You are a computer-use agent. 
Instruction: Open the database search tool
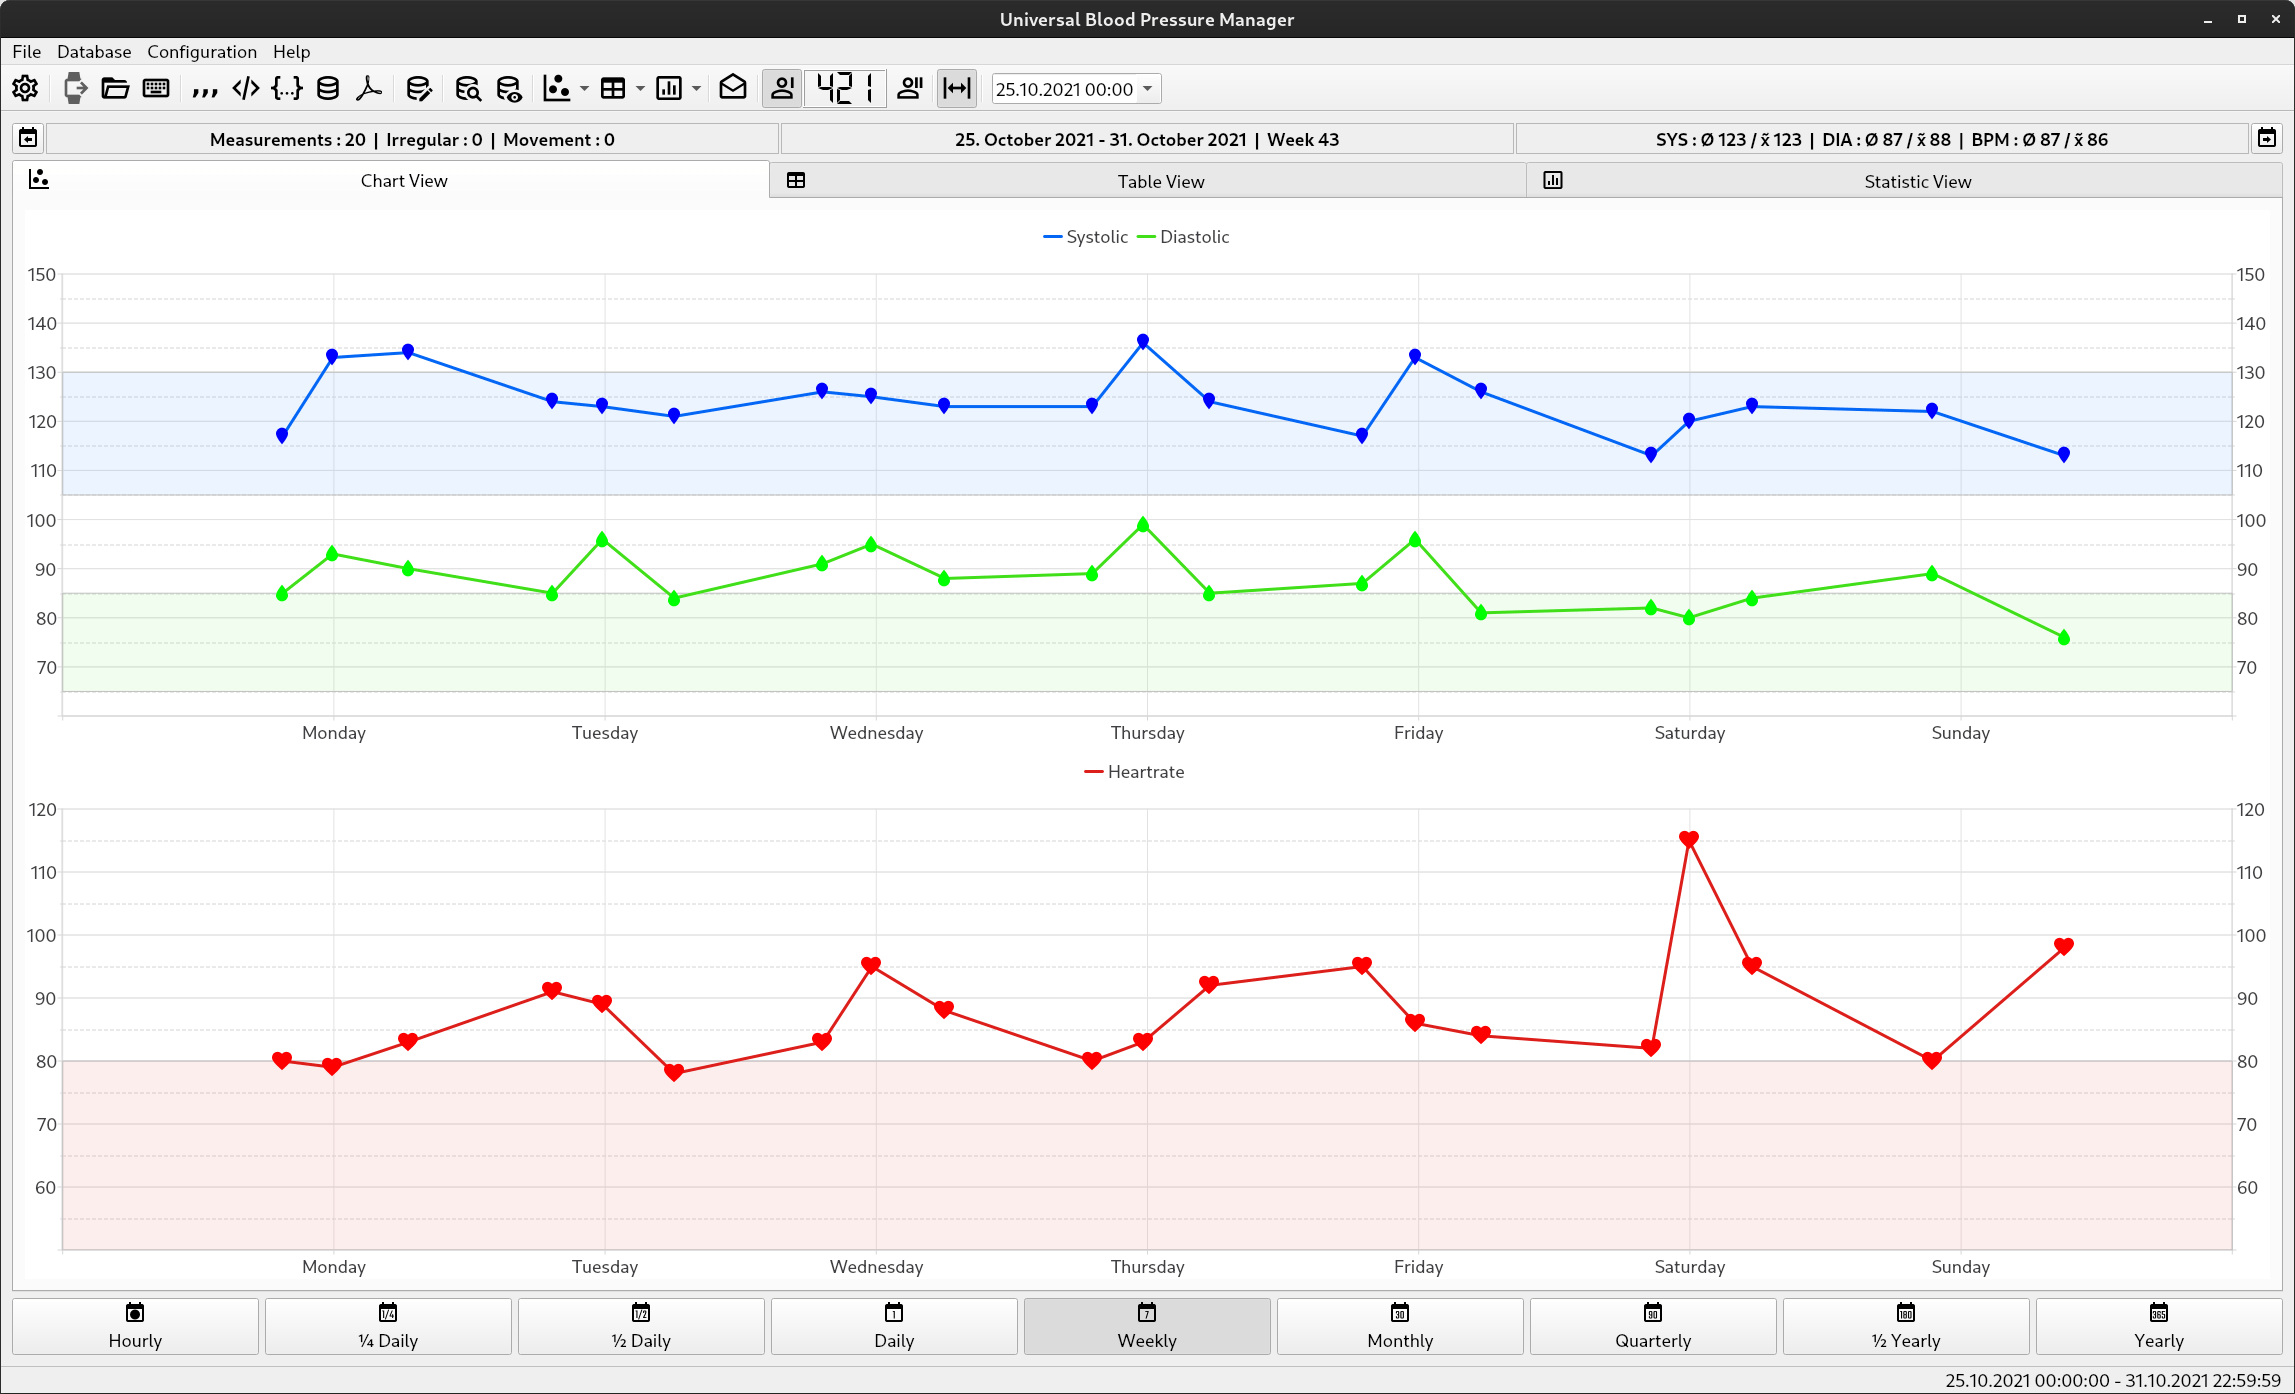(x=467, y=88)
